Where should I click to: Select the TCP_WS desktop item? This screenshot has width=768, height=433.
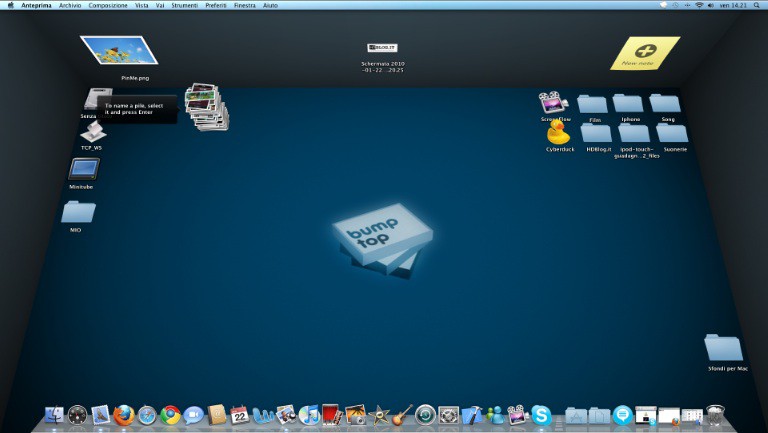[x=92, y=132]
